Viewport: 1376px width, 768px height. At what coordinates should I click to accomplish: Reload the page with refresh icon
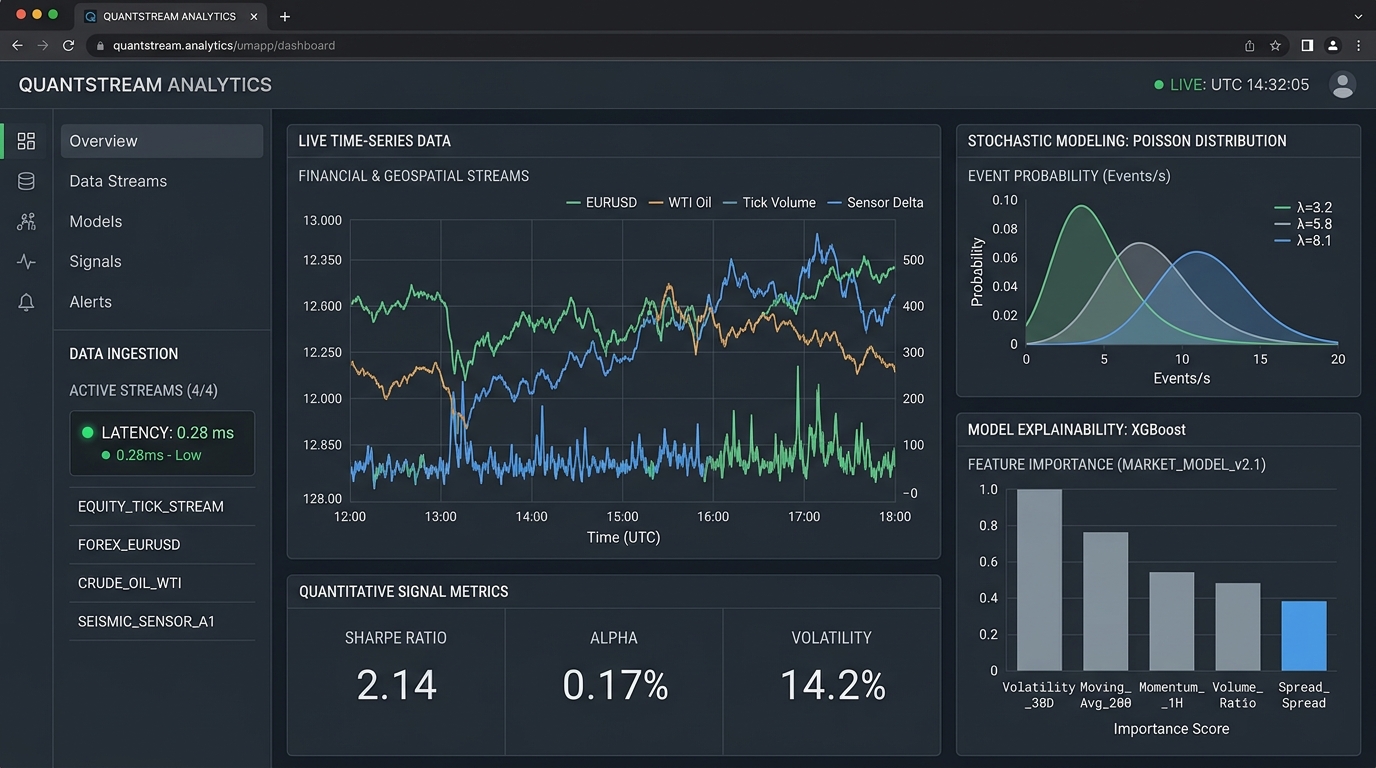69,45
